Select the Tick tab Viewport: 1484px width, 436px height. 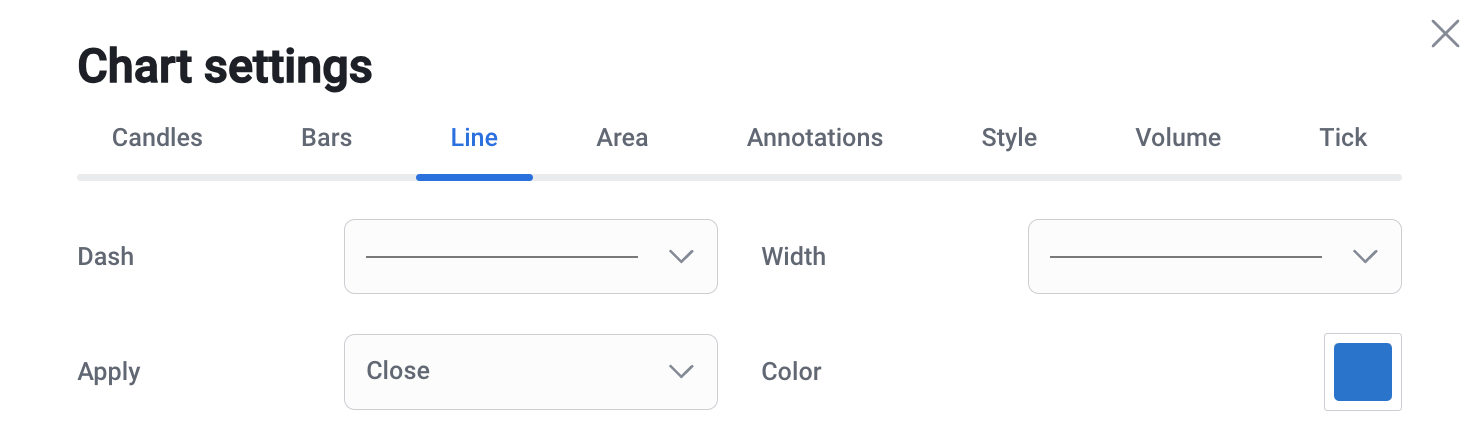(x=1342, y=138)
